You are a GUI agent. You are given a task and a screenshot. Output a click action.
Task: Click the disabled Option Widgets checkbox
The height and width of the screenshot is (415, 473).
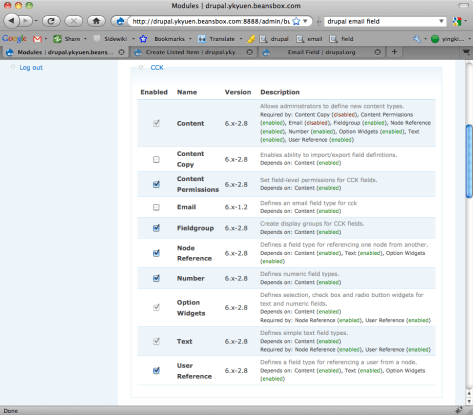click(156, 307)
